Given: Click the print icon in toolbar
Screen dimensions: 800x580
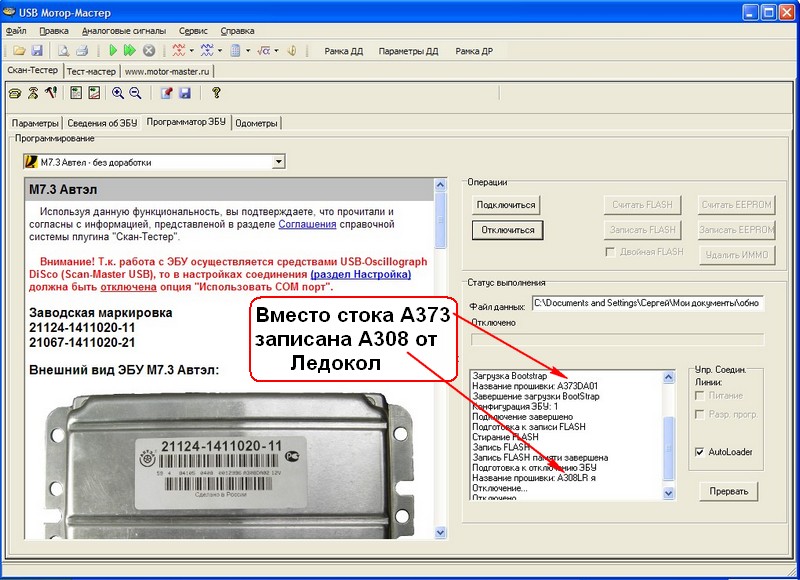Looking at the screenshot, I should 80,50.
